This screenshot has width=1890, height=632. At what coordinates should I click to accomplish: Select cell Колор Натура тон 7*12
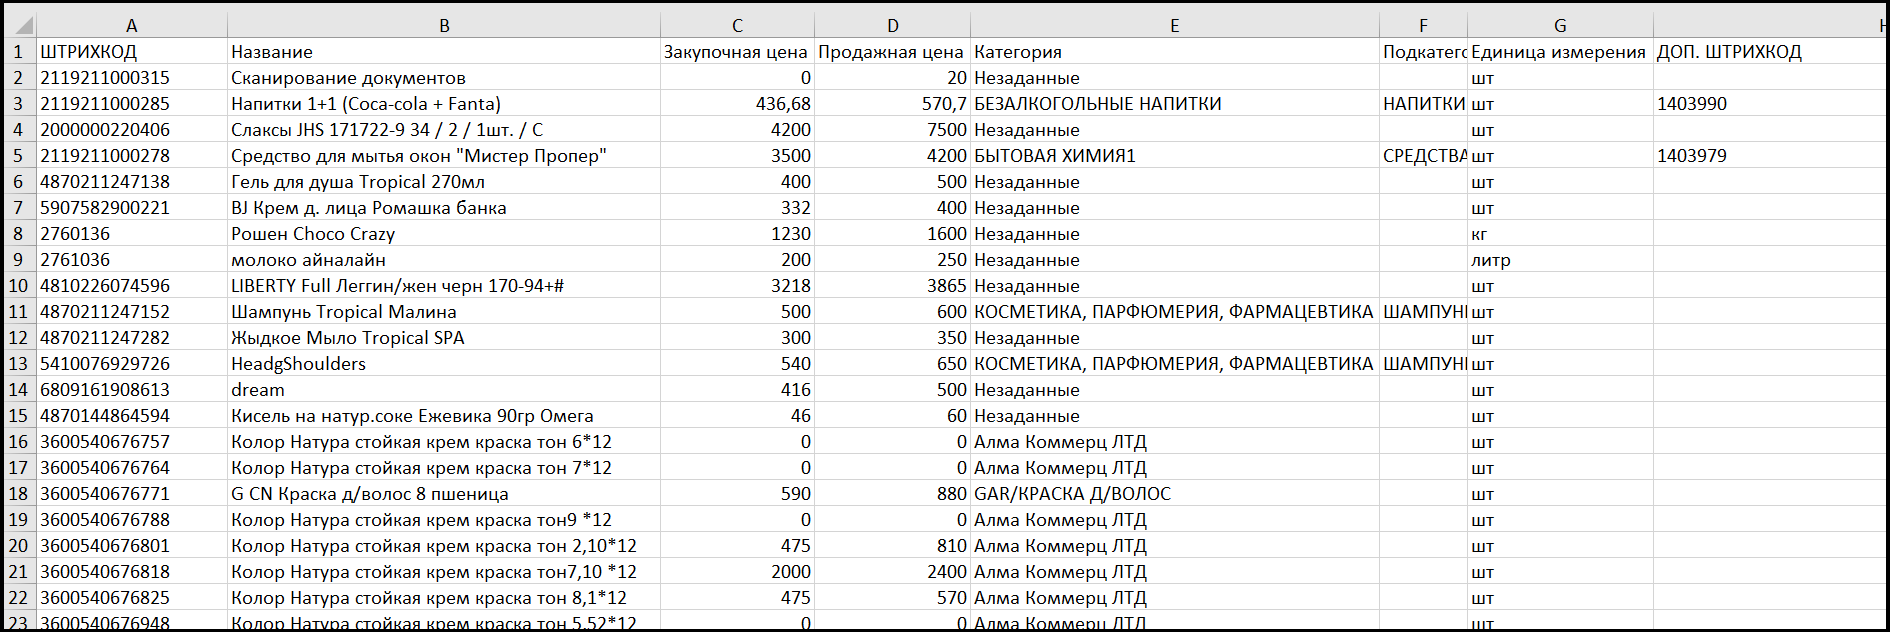(x=444, y=467)
